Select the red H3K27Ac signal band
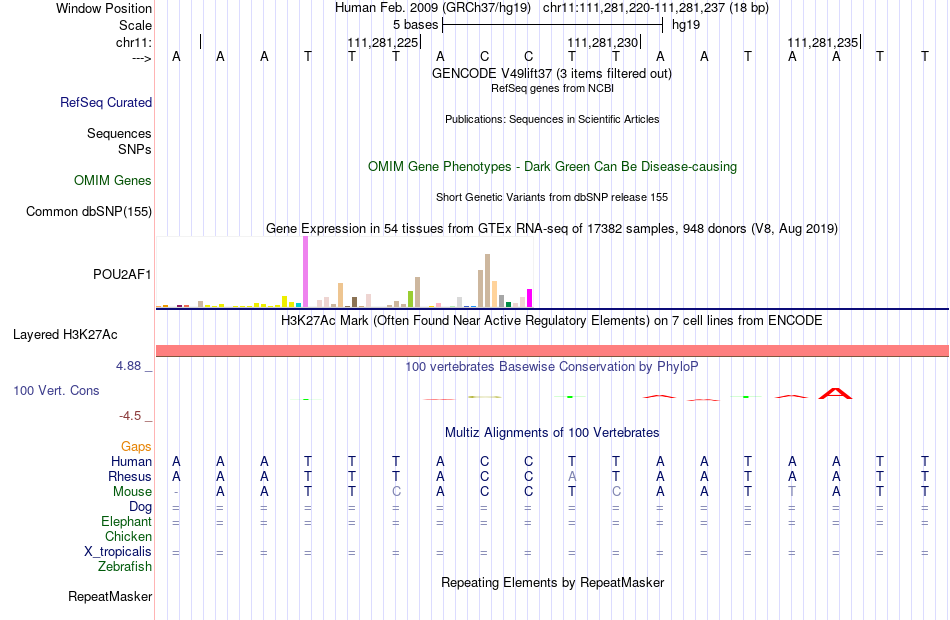950x620 pixels. (x=552, y=351)
